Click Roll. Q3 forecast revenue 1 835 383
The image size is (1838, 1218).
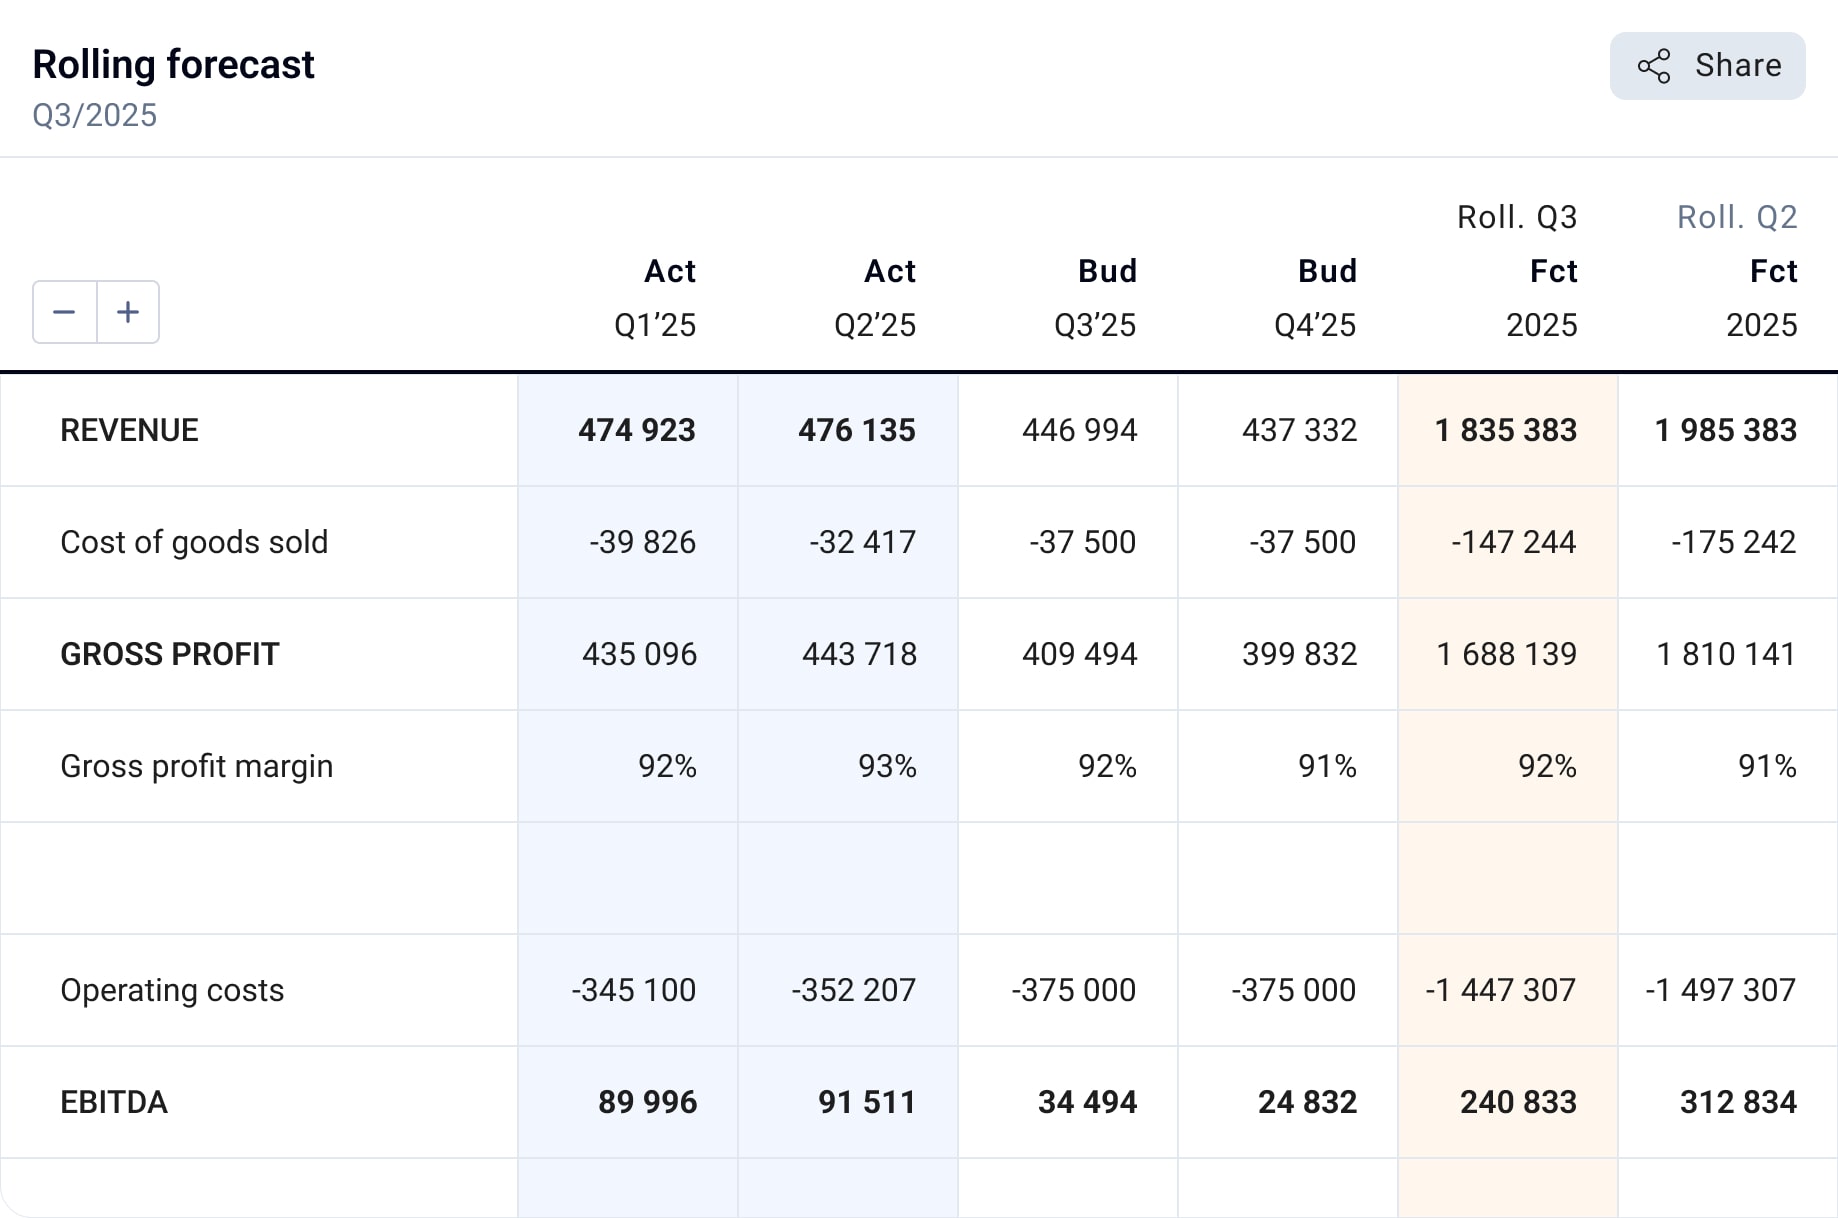click(1506, 430)
